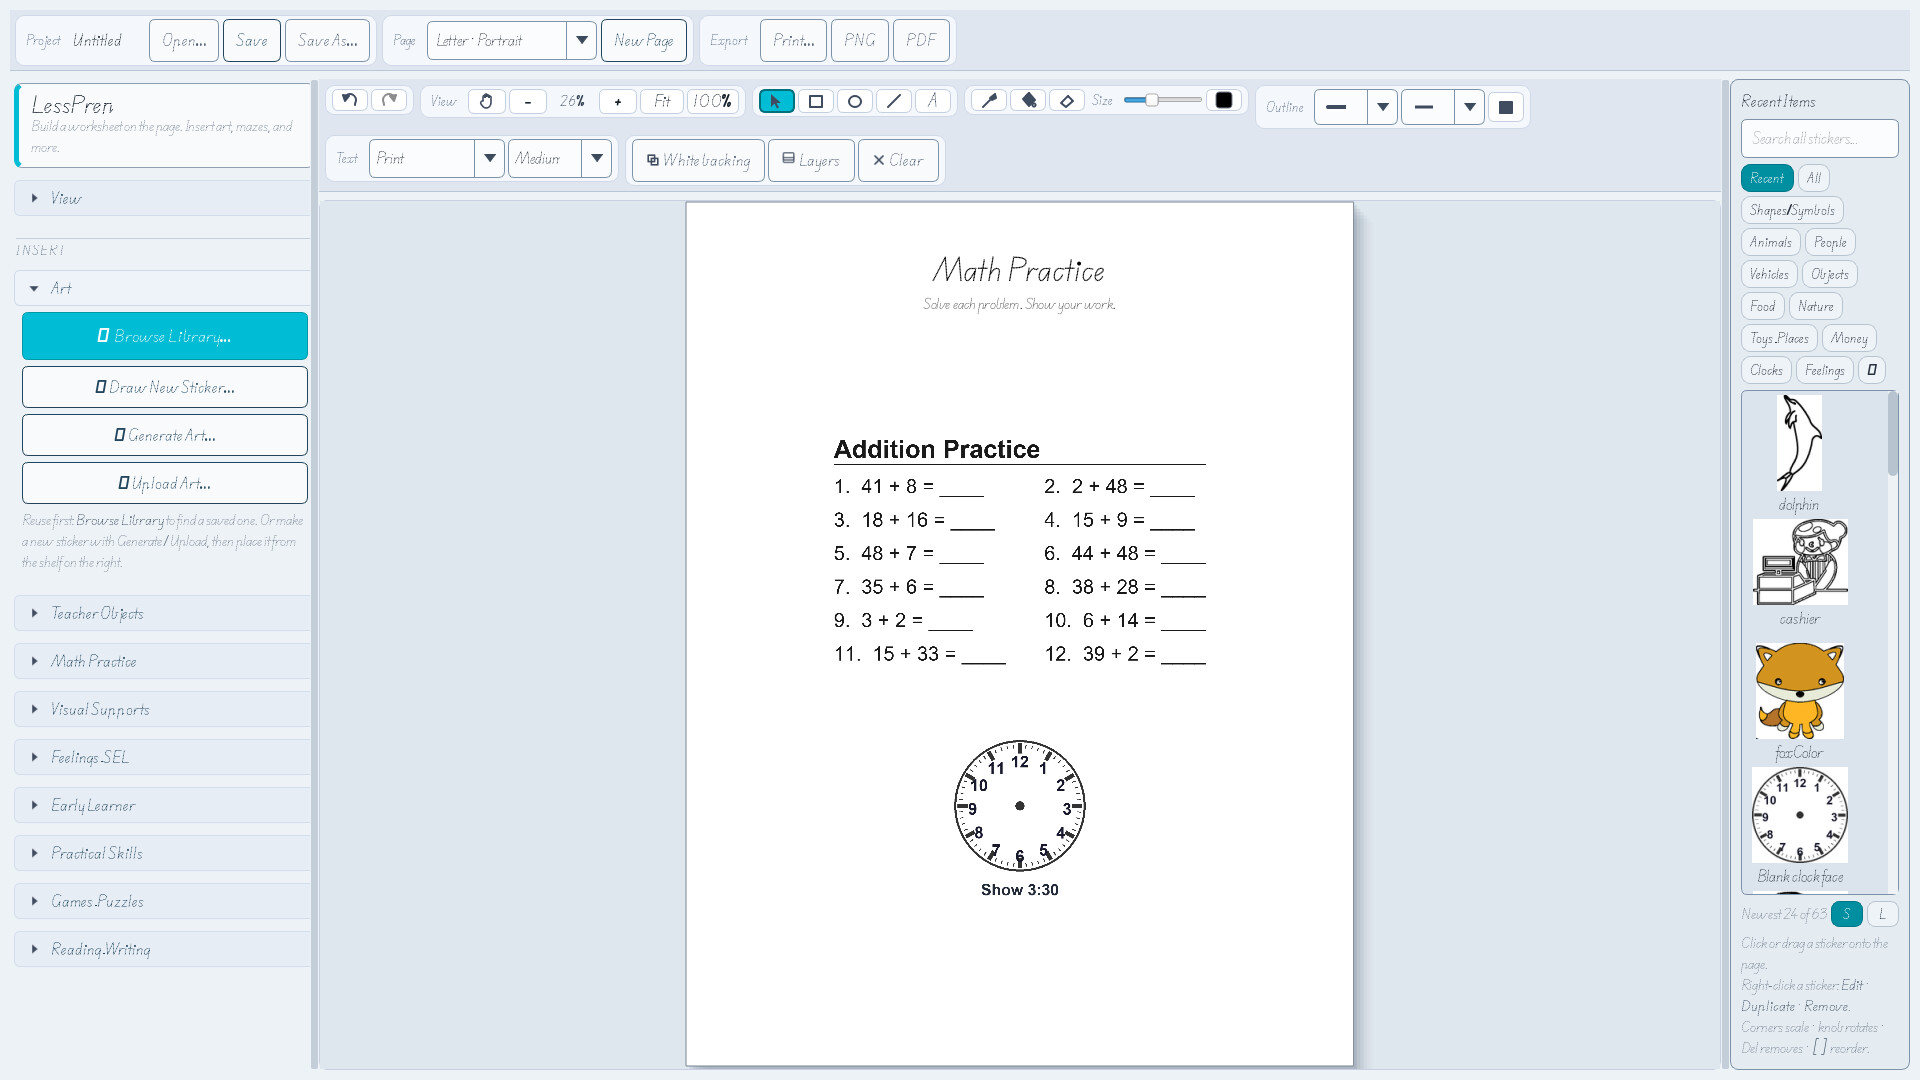Expand the Teacher Objects section
Viewport: 1920px width, 1080px height.
click(162, 613)
